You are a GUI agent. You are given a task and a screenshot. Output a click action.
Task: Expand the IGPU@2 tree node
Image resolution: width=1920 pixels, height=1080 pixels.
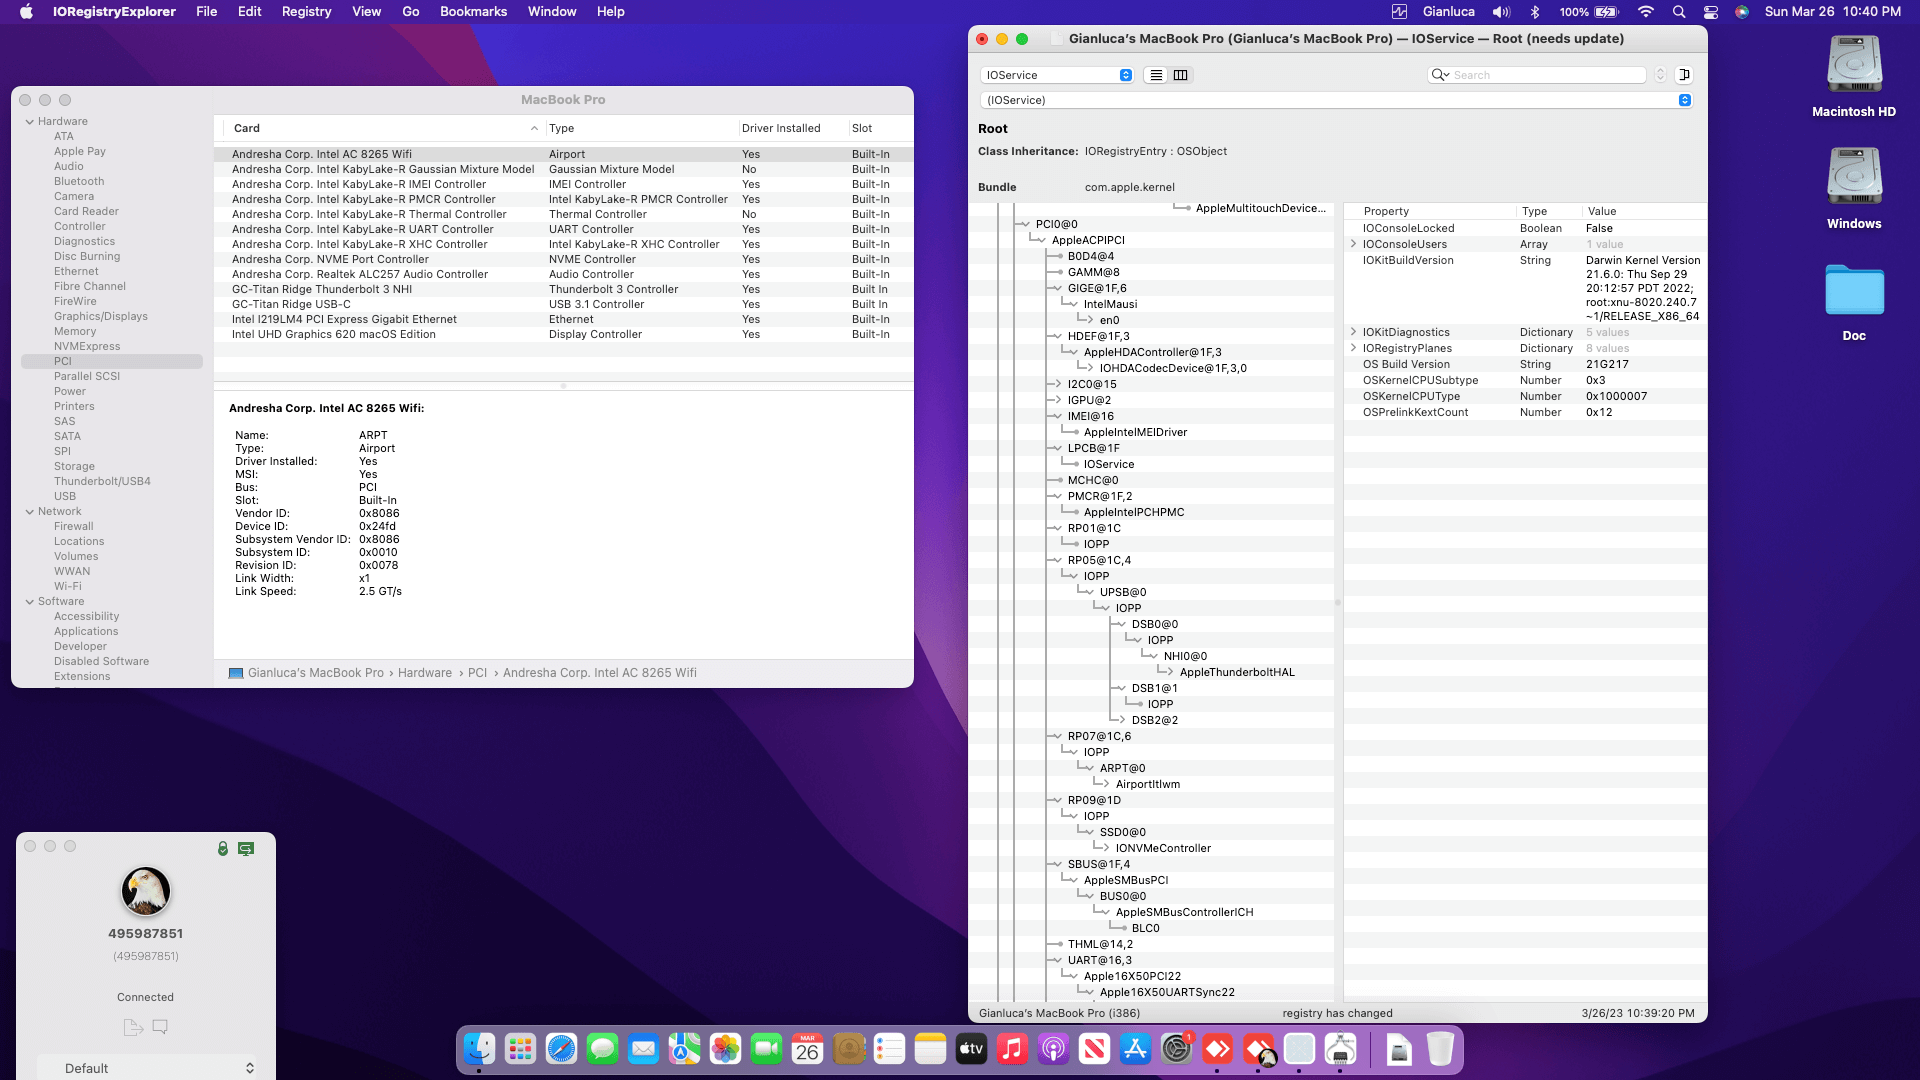pyautogui.click(x=1056, y=400)
